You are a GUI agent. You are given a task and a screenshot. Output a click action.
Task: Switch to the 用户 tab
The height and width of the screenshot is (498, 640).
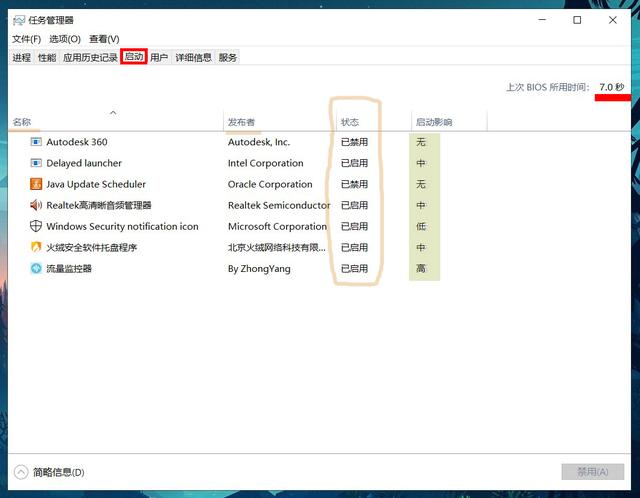(x=159, y=58)
